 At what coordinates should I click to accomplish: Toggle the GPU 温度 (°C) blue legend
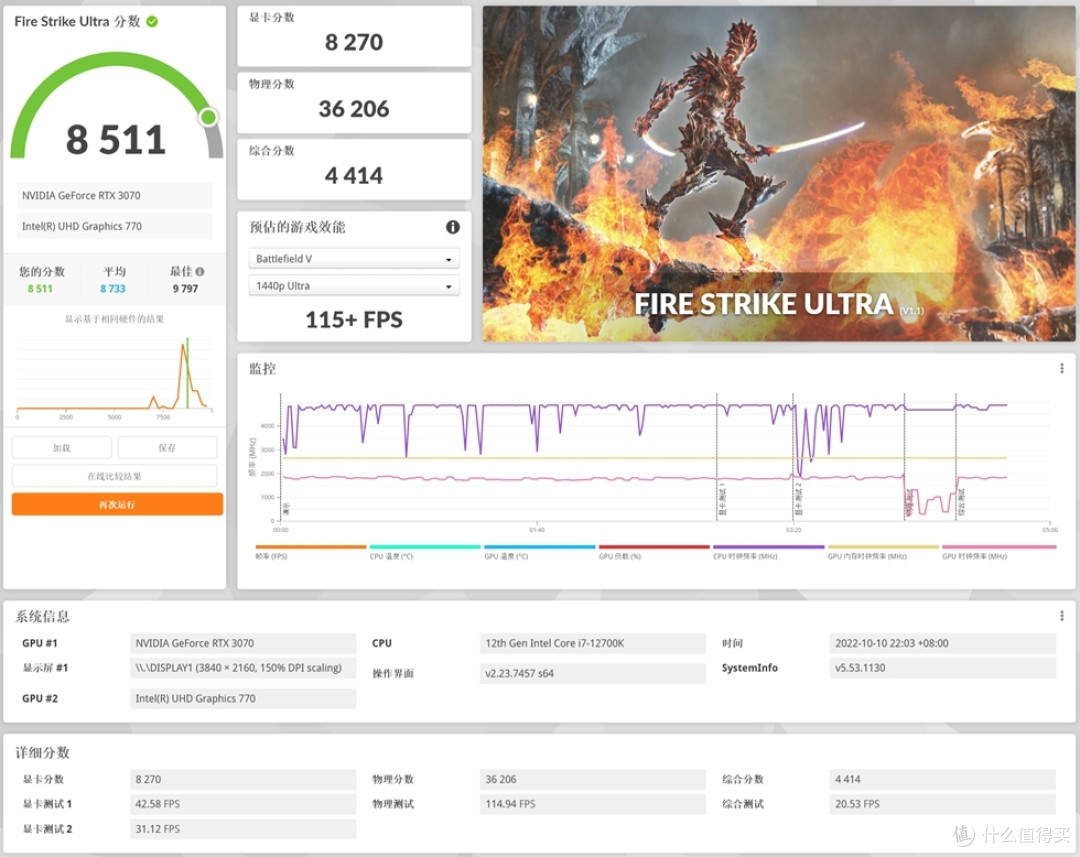pos(539,553)
